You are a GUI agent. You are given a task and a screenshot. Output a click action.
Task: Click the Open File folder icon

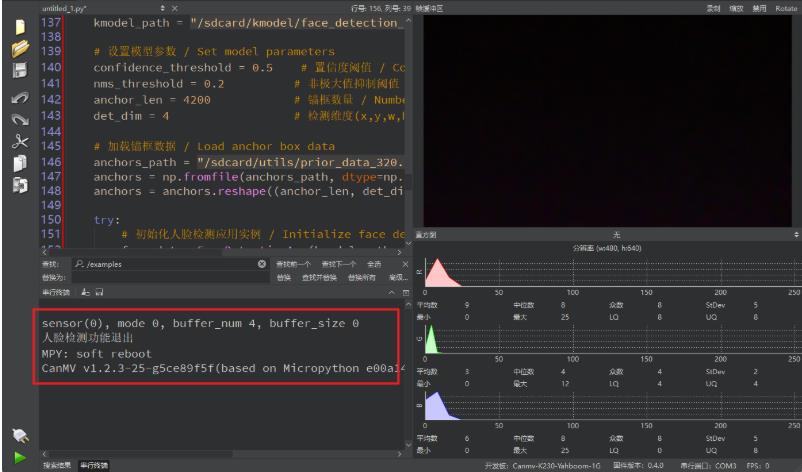click(x=19, y=48)
